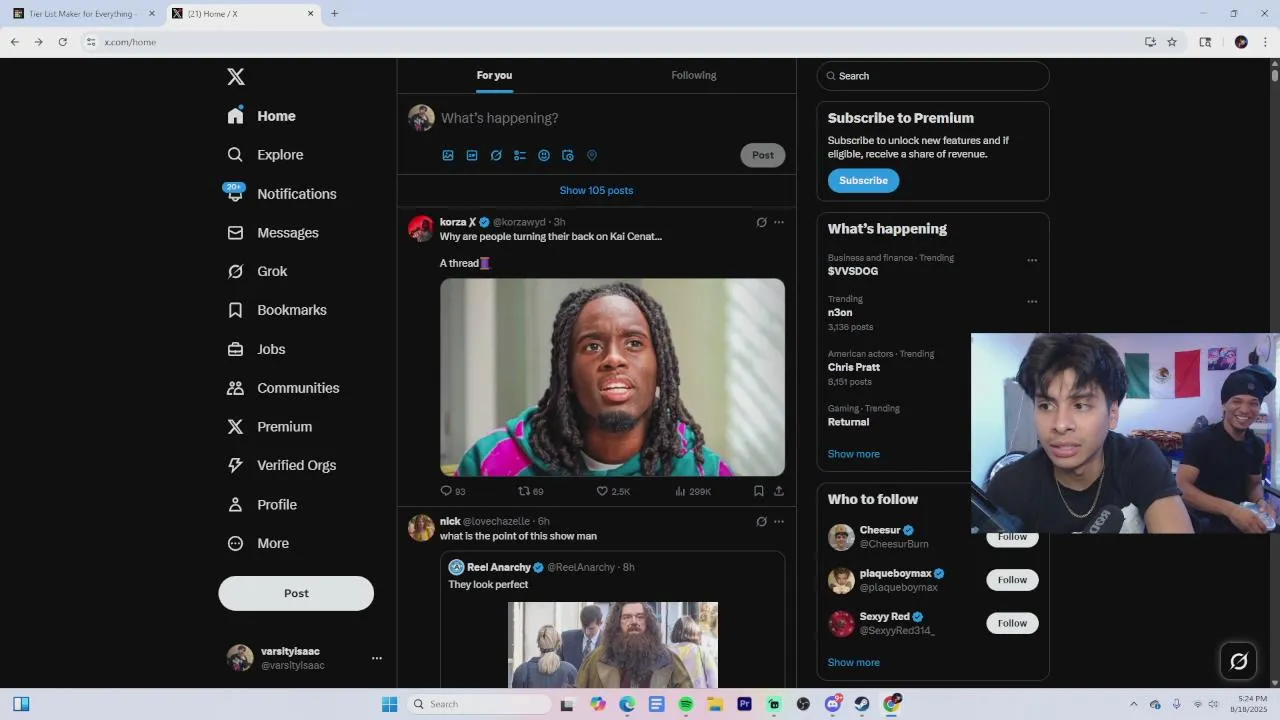This screenshot has width=1280, height=720.
Task: Click the Subscribe to Premium button
Action: tap(863, 180)
